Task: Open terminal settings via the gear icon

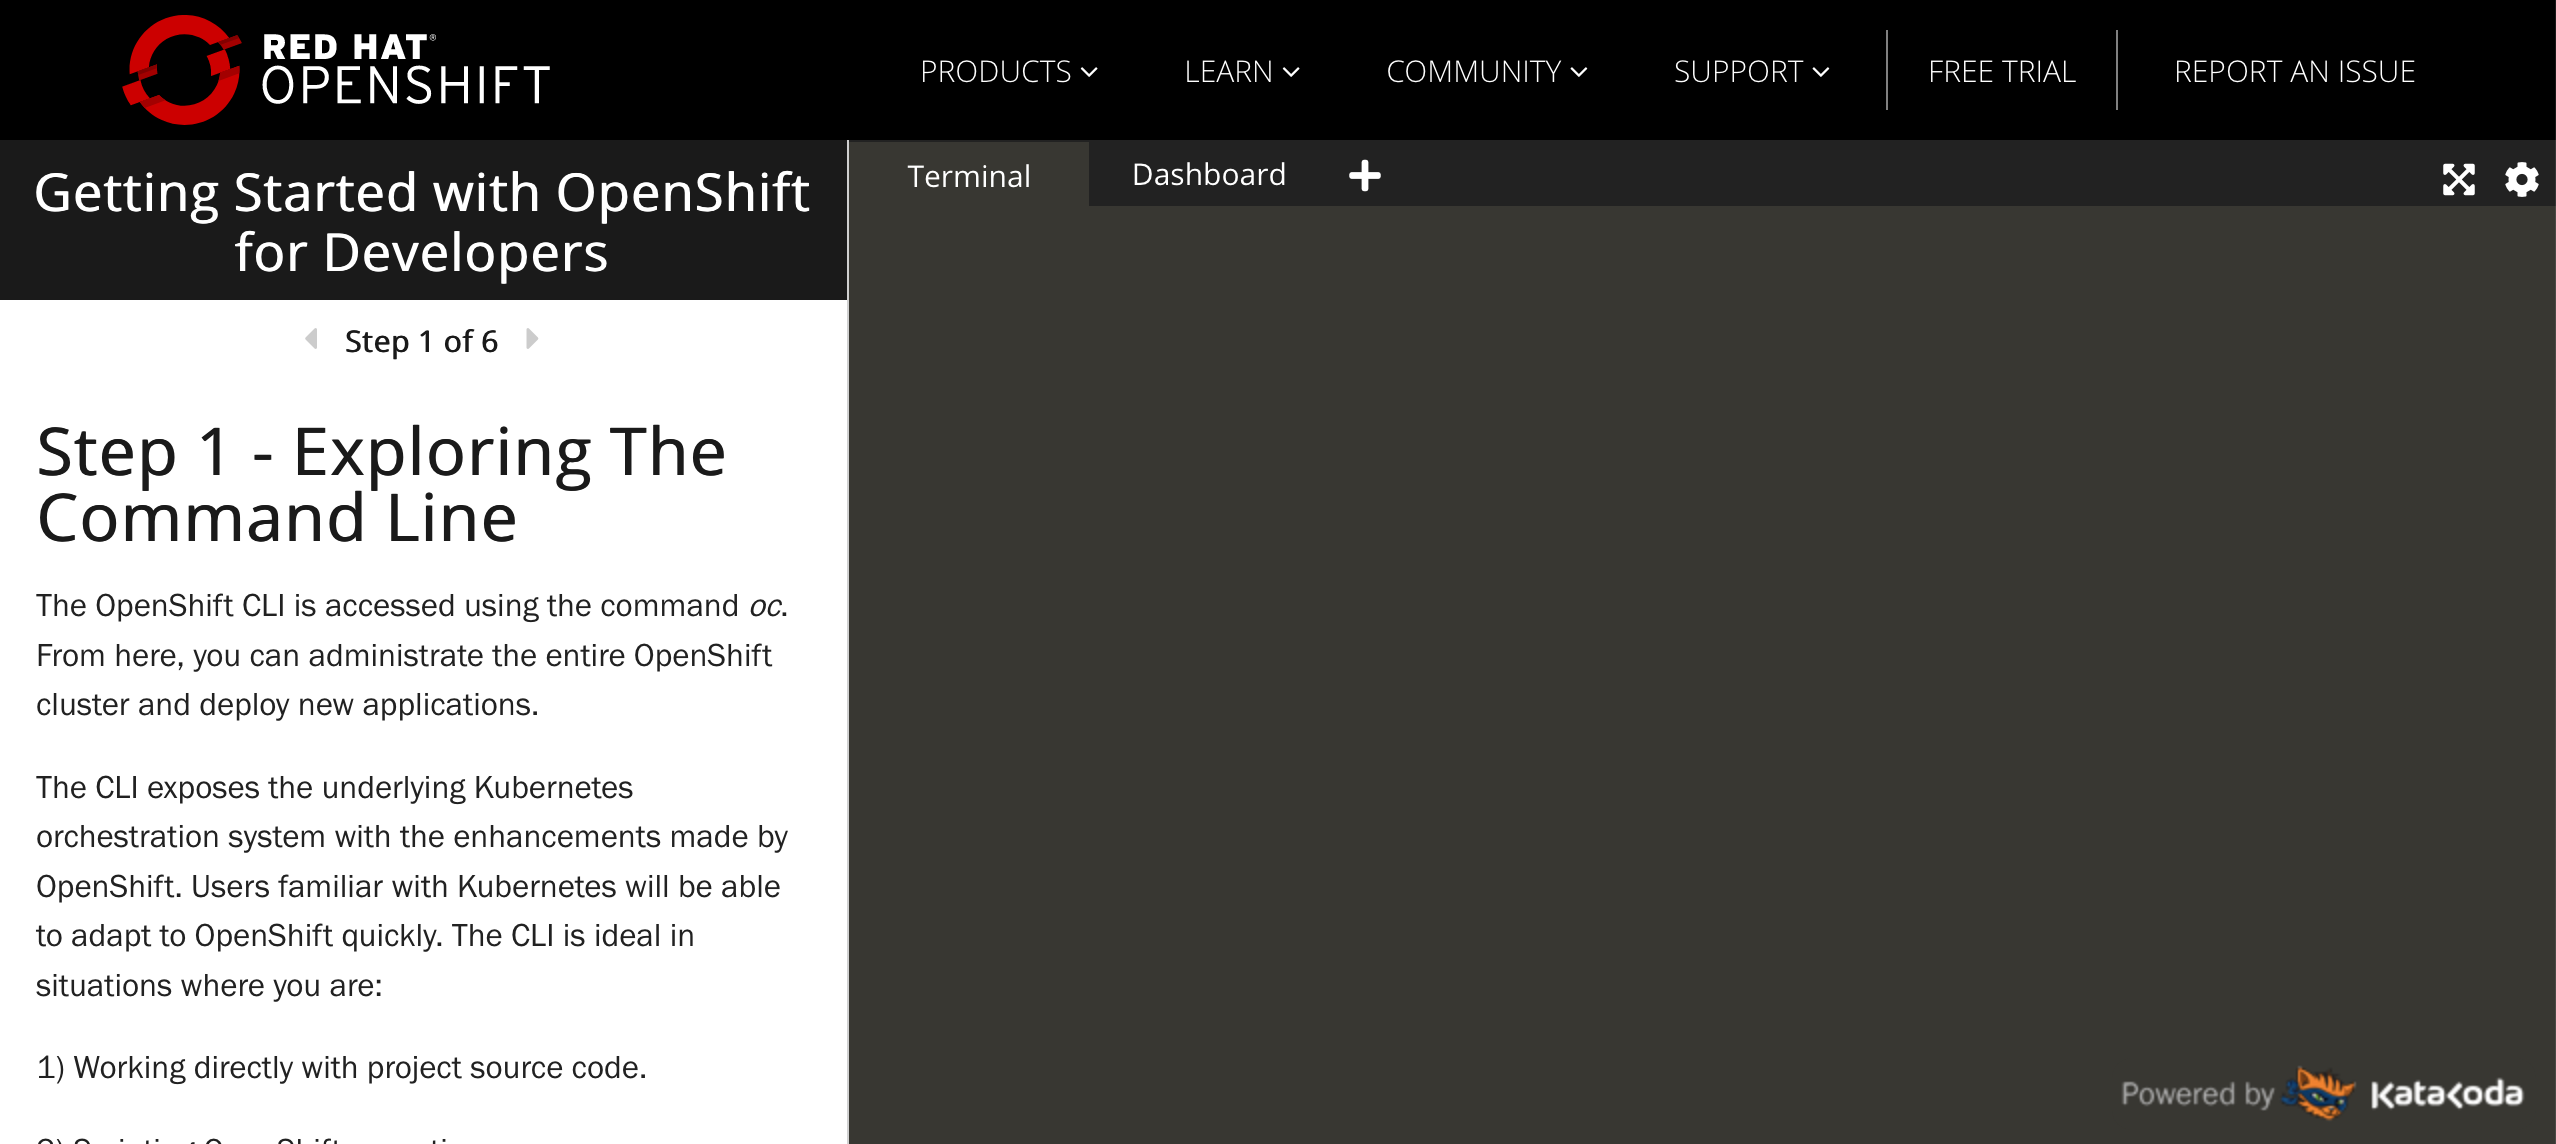Action: tap(2522, 180)
